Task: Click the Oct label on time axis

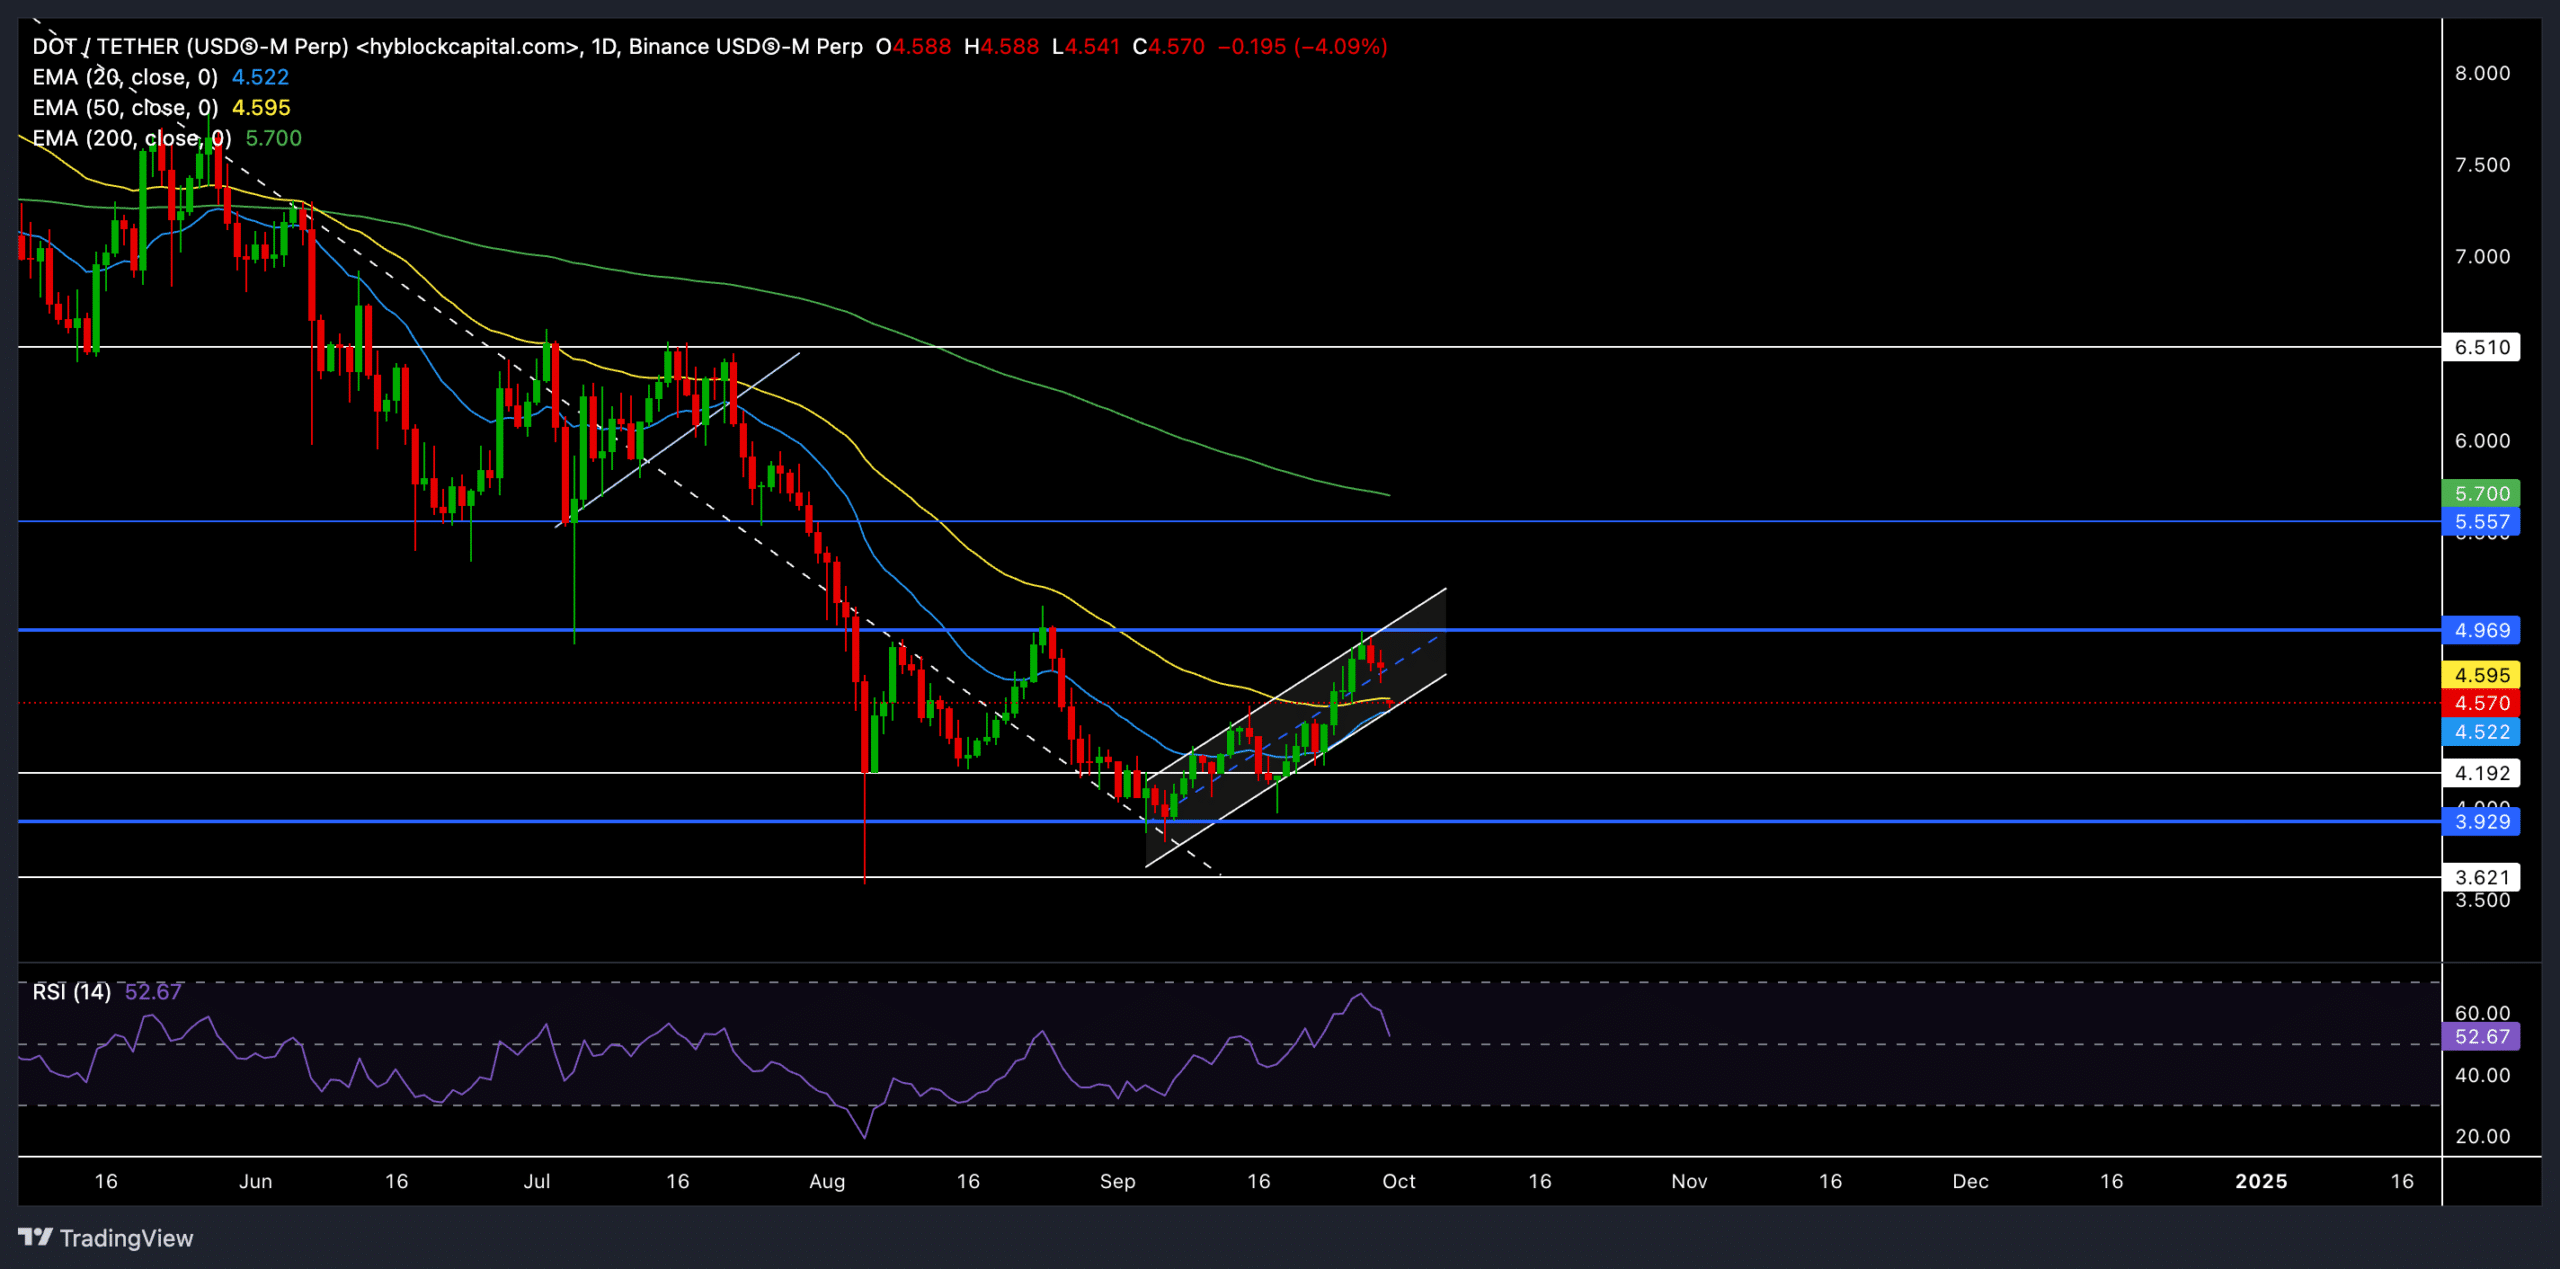Action: pos(1399,1181)
